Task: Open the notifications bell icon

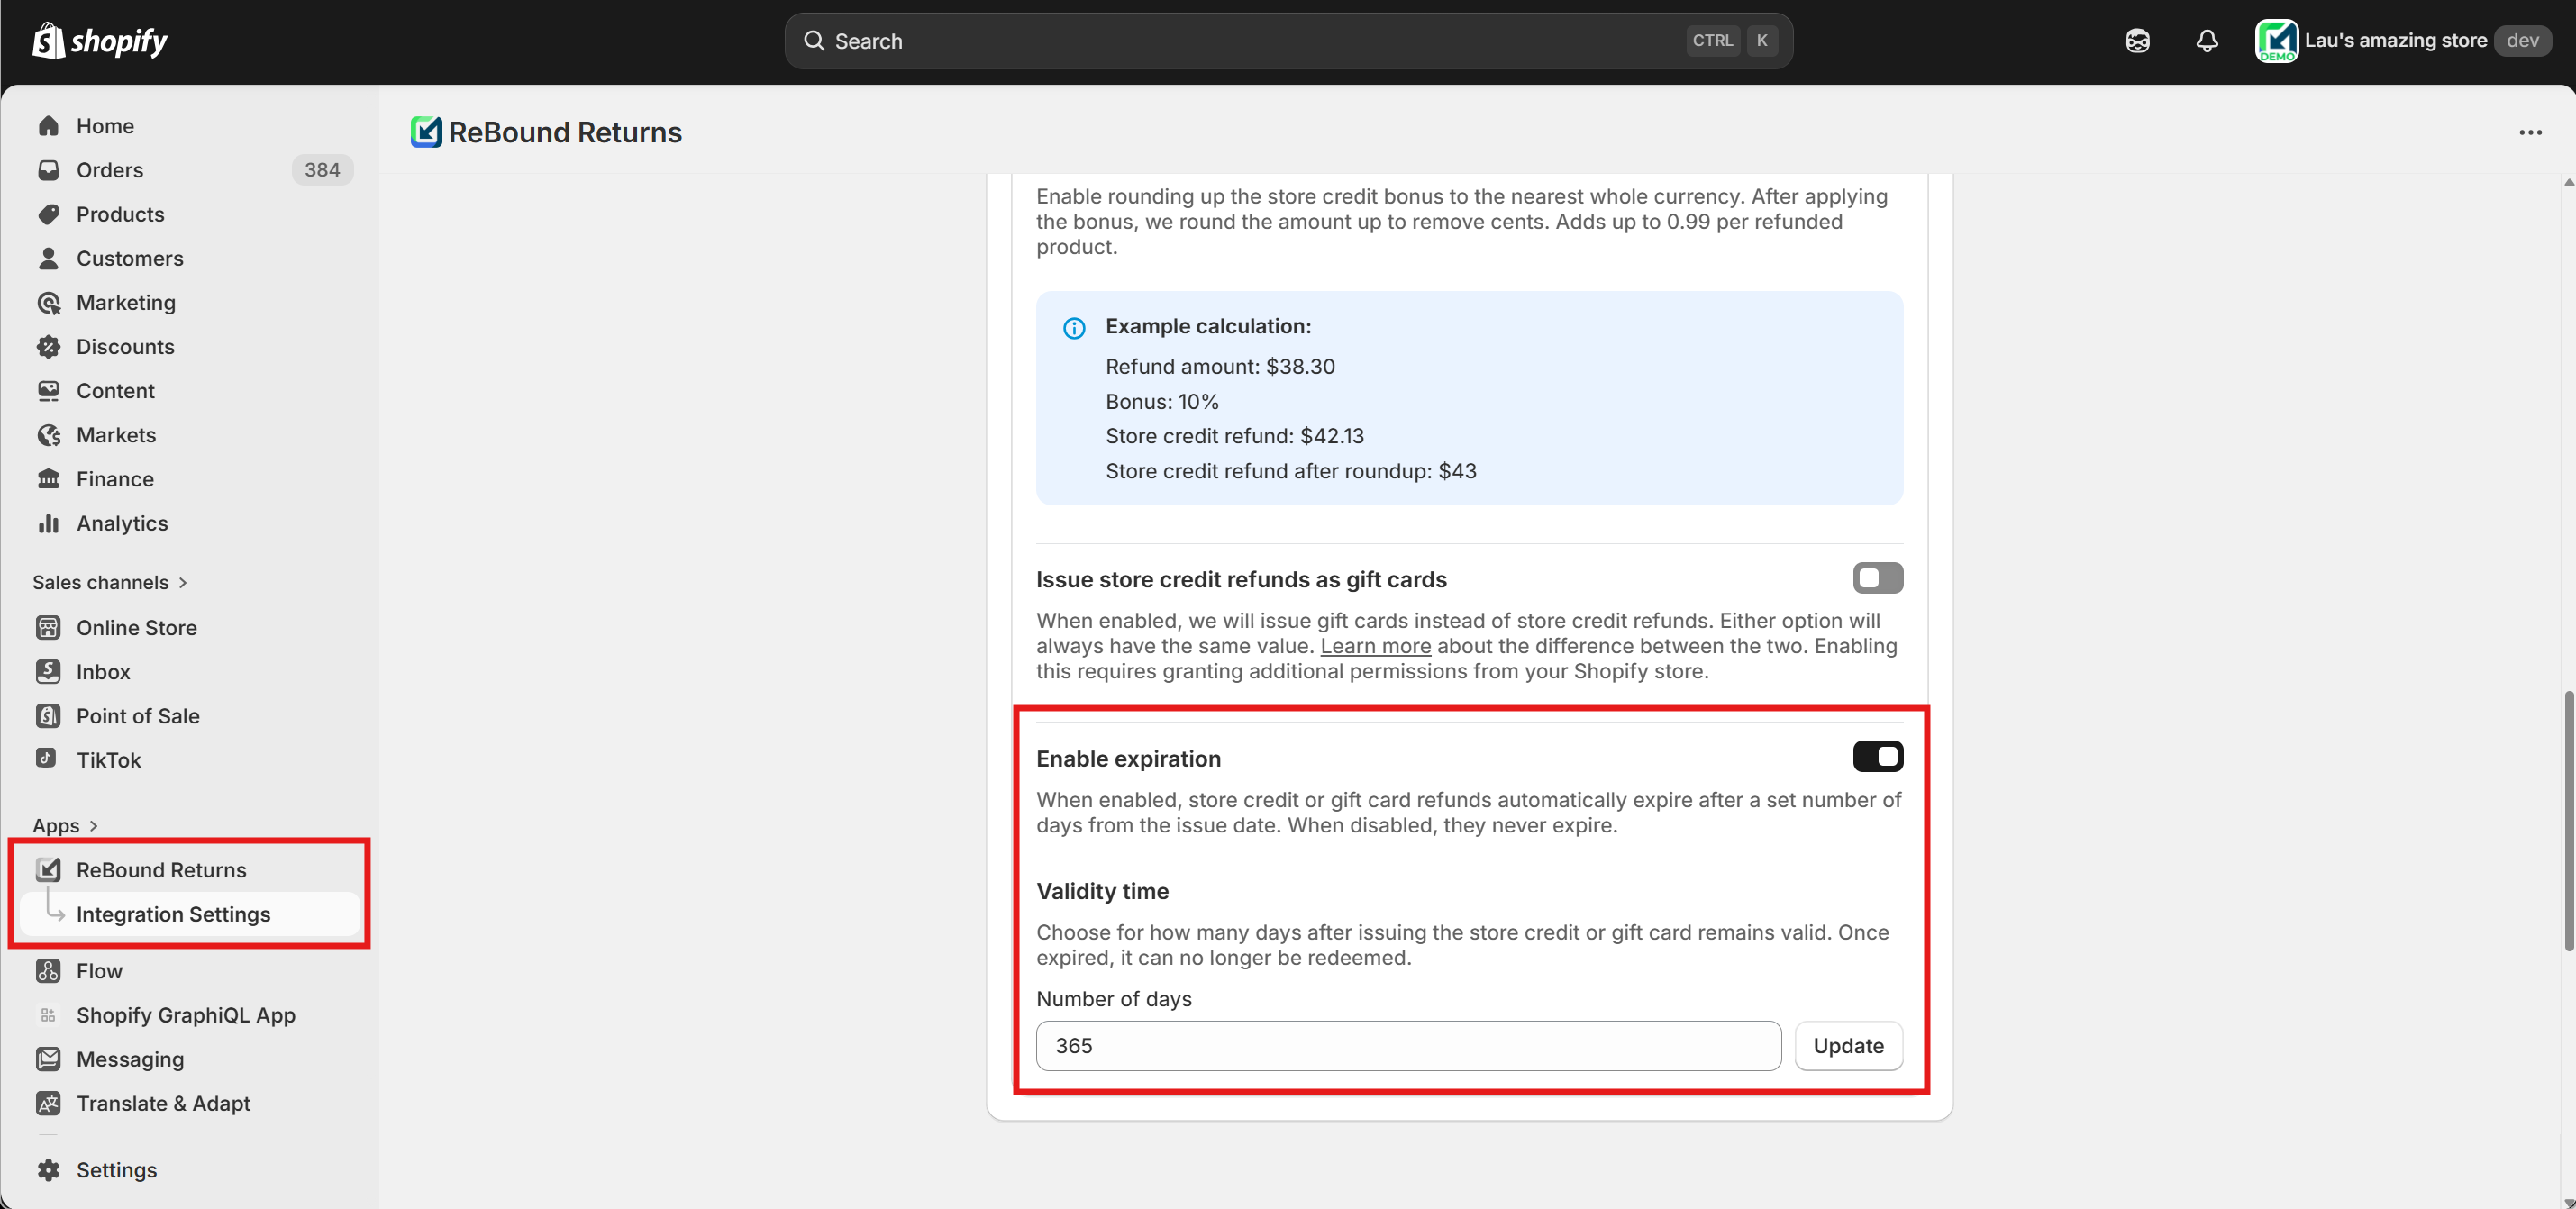Action: 2207,41
